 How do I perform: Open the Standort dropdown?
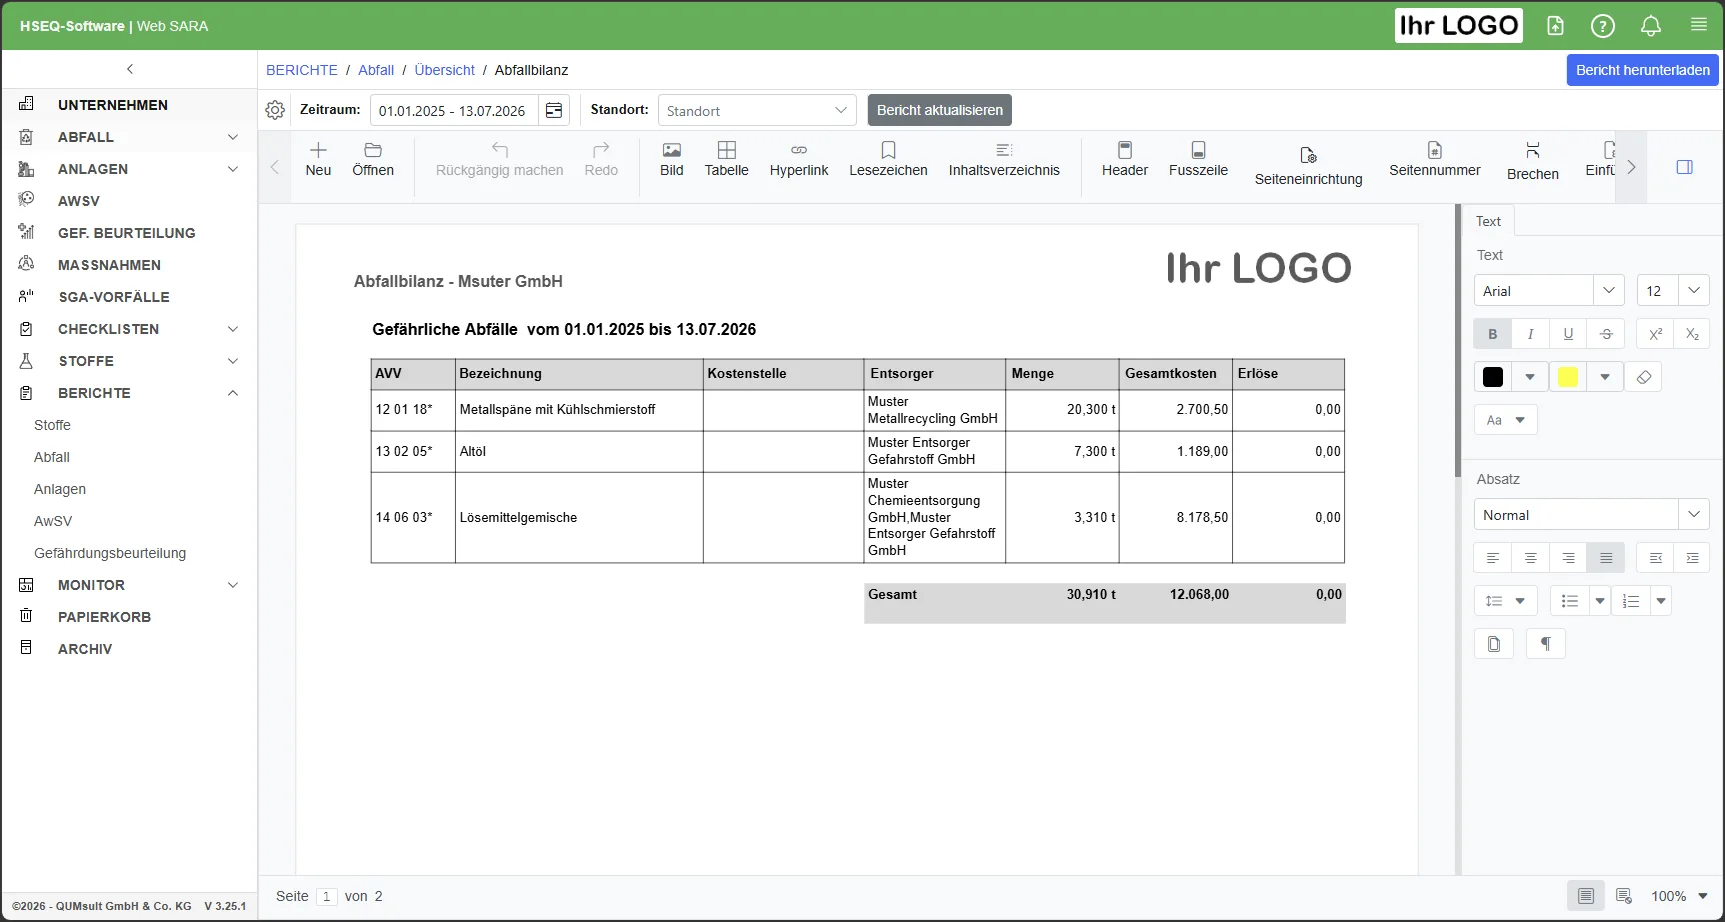757,110
